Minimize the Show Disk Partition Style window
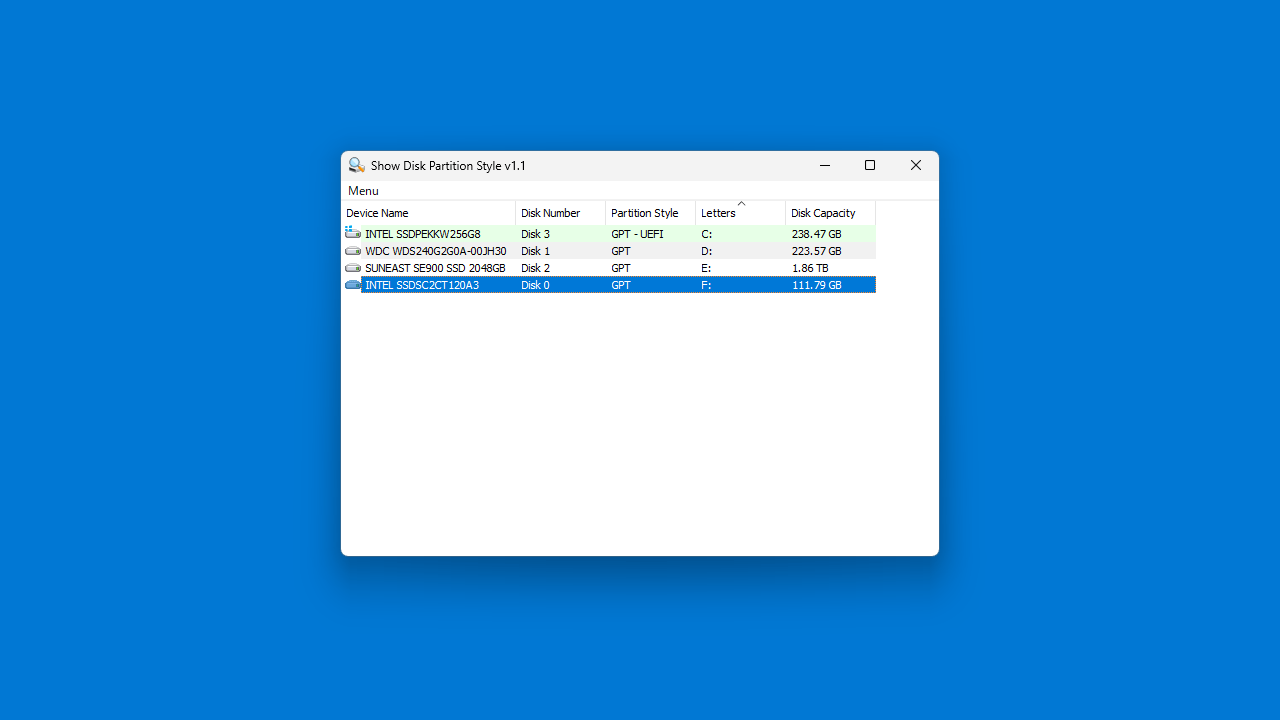This screenshot has height=720, width=1280. pyautogui.click(x=825, y=166)
